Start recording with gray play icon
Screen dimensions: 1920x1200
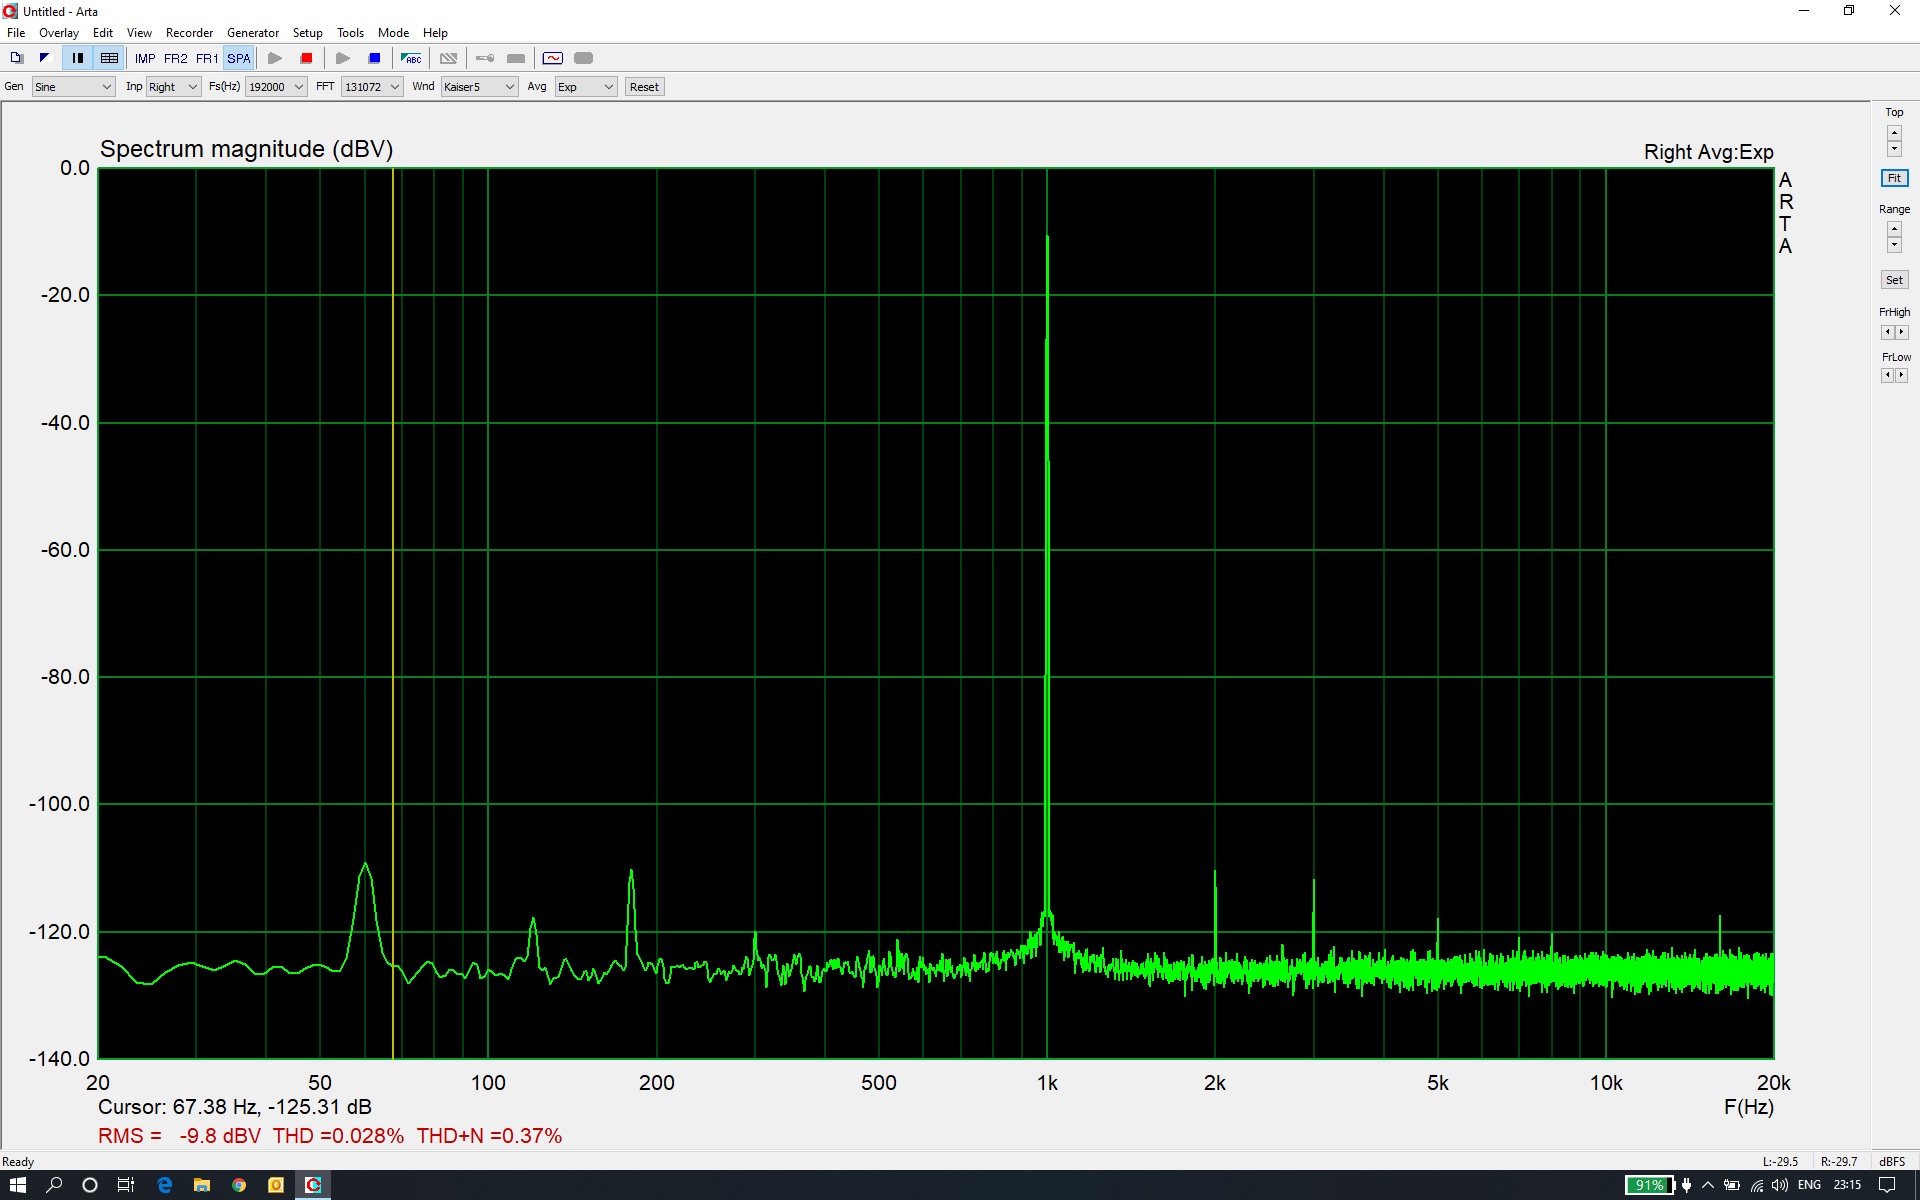(275, 58)
